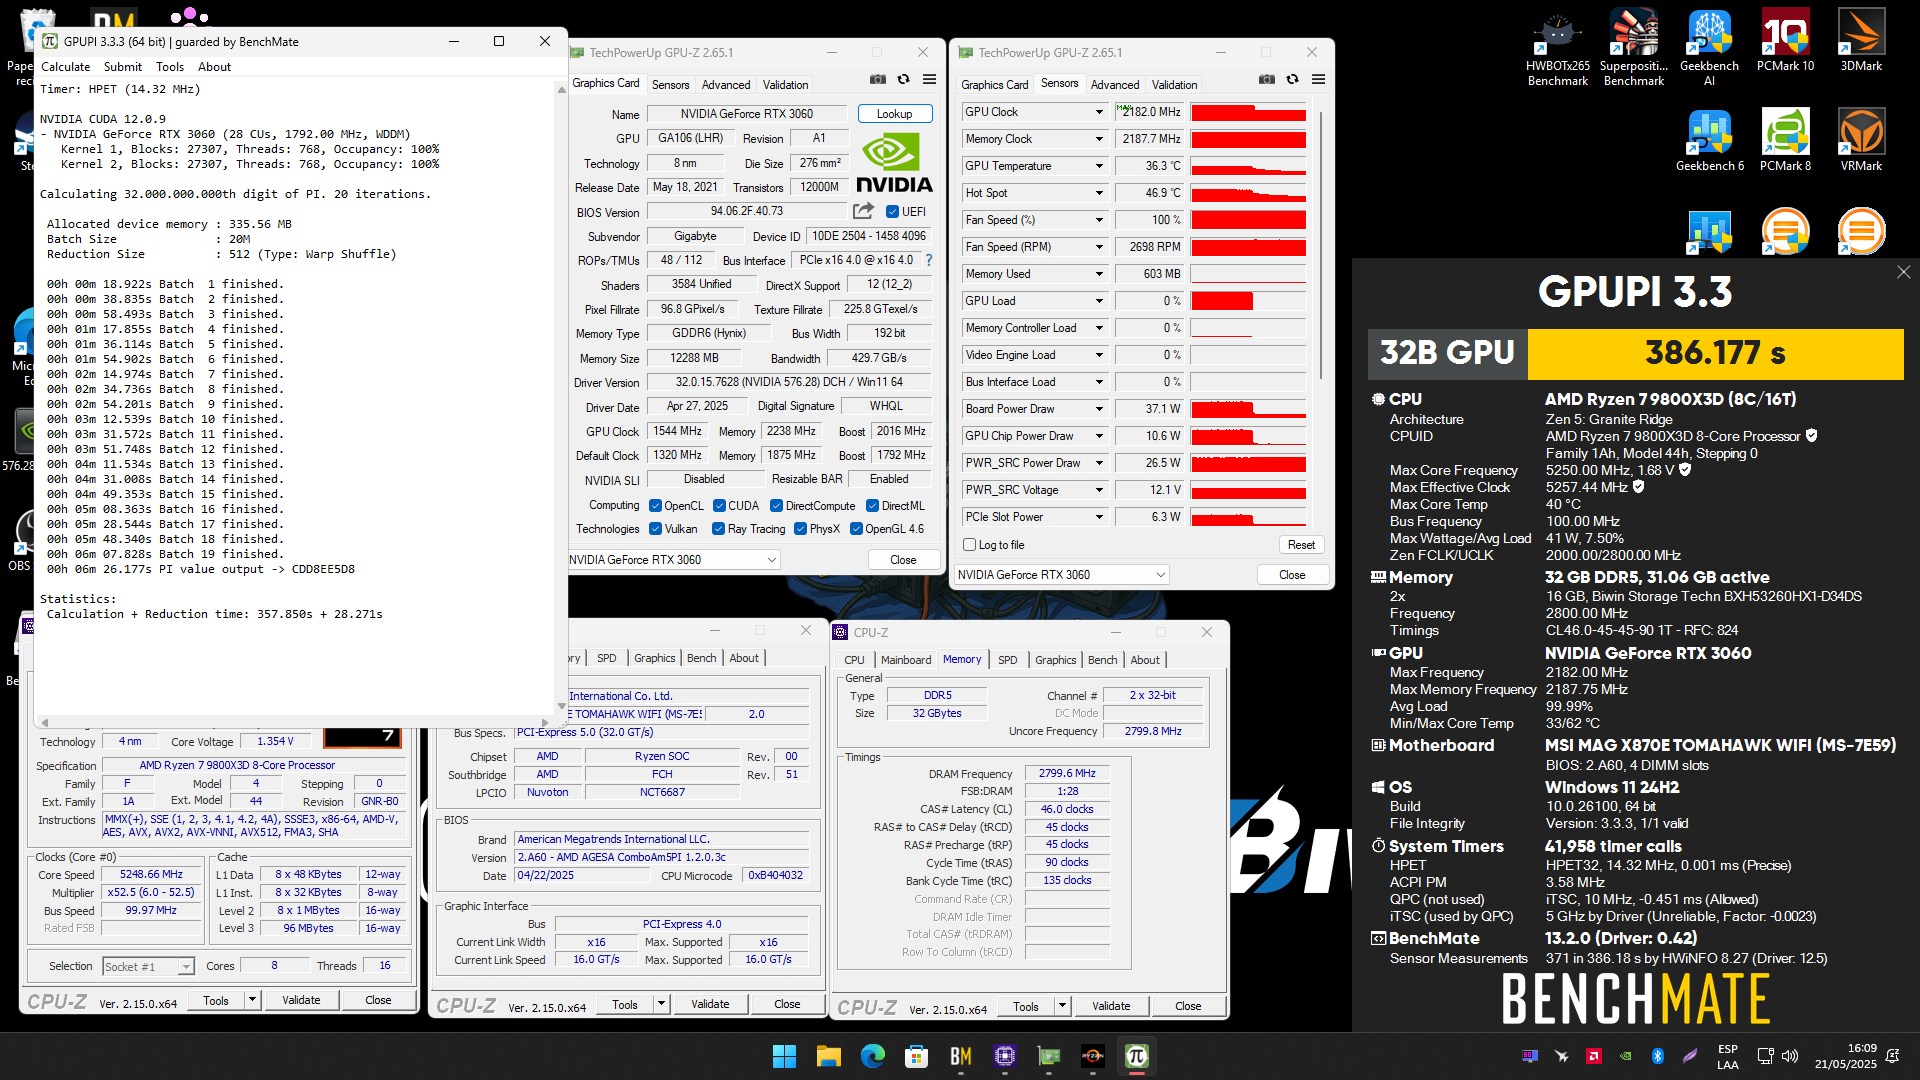Switch to Mainboard tab in CPU-Z Memory window
This screenshot has height=1080, width=1920.
tap(906, 660)
